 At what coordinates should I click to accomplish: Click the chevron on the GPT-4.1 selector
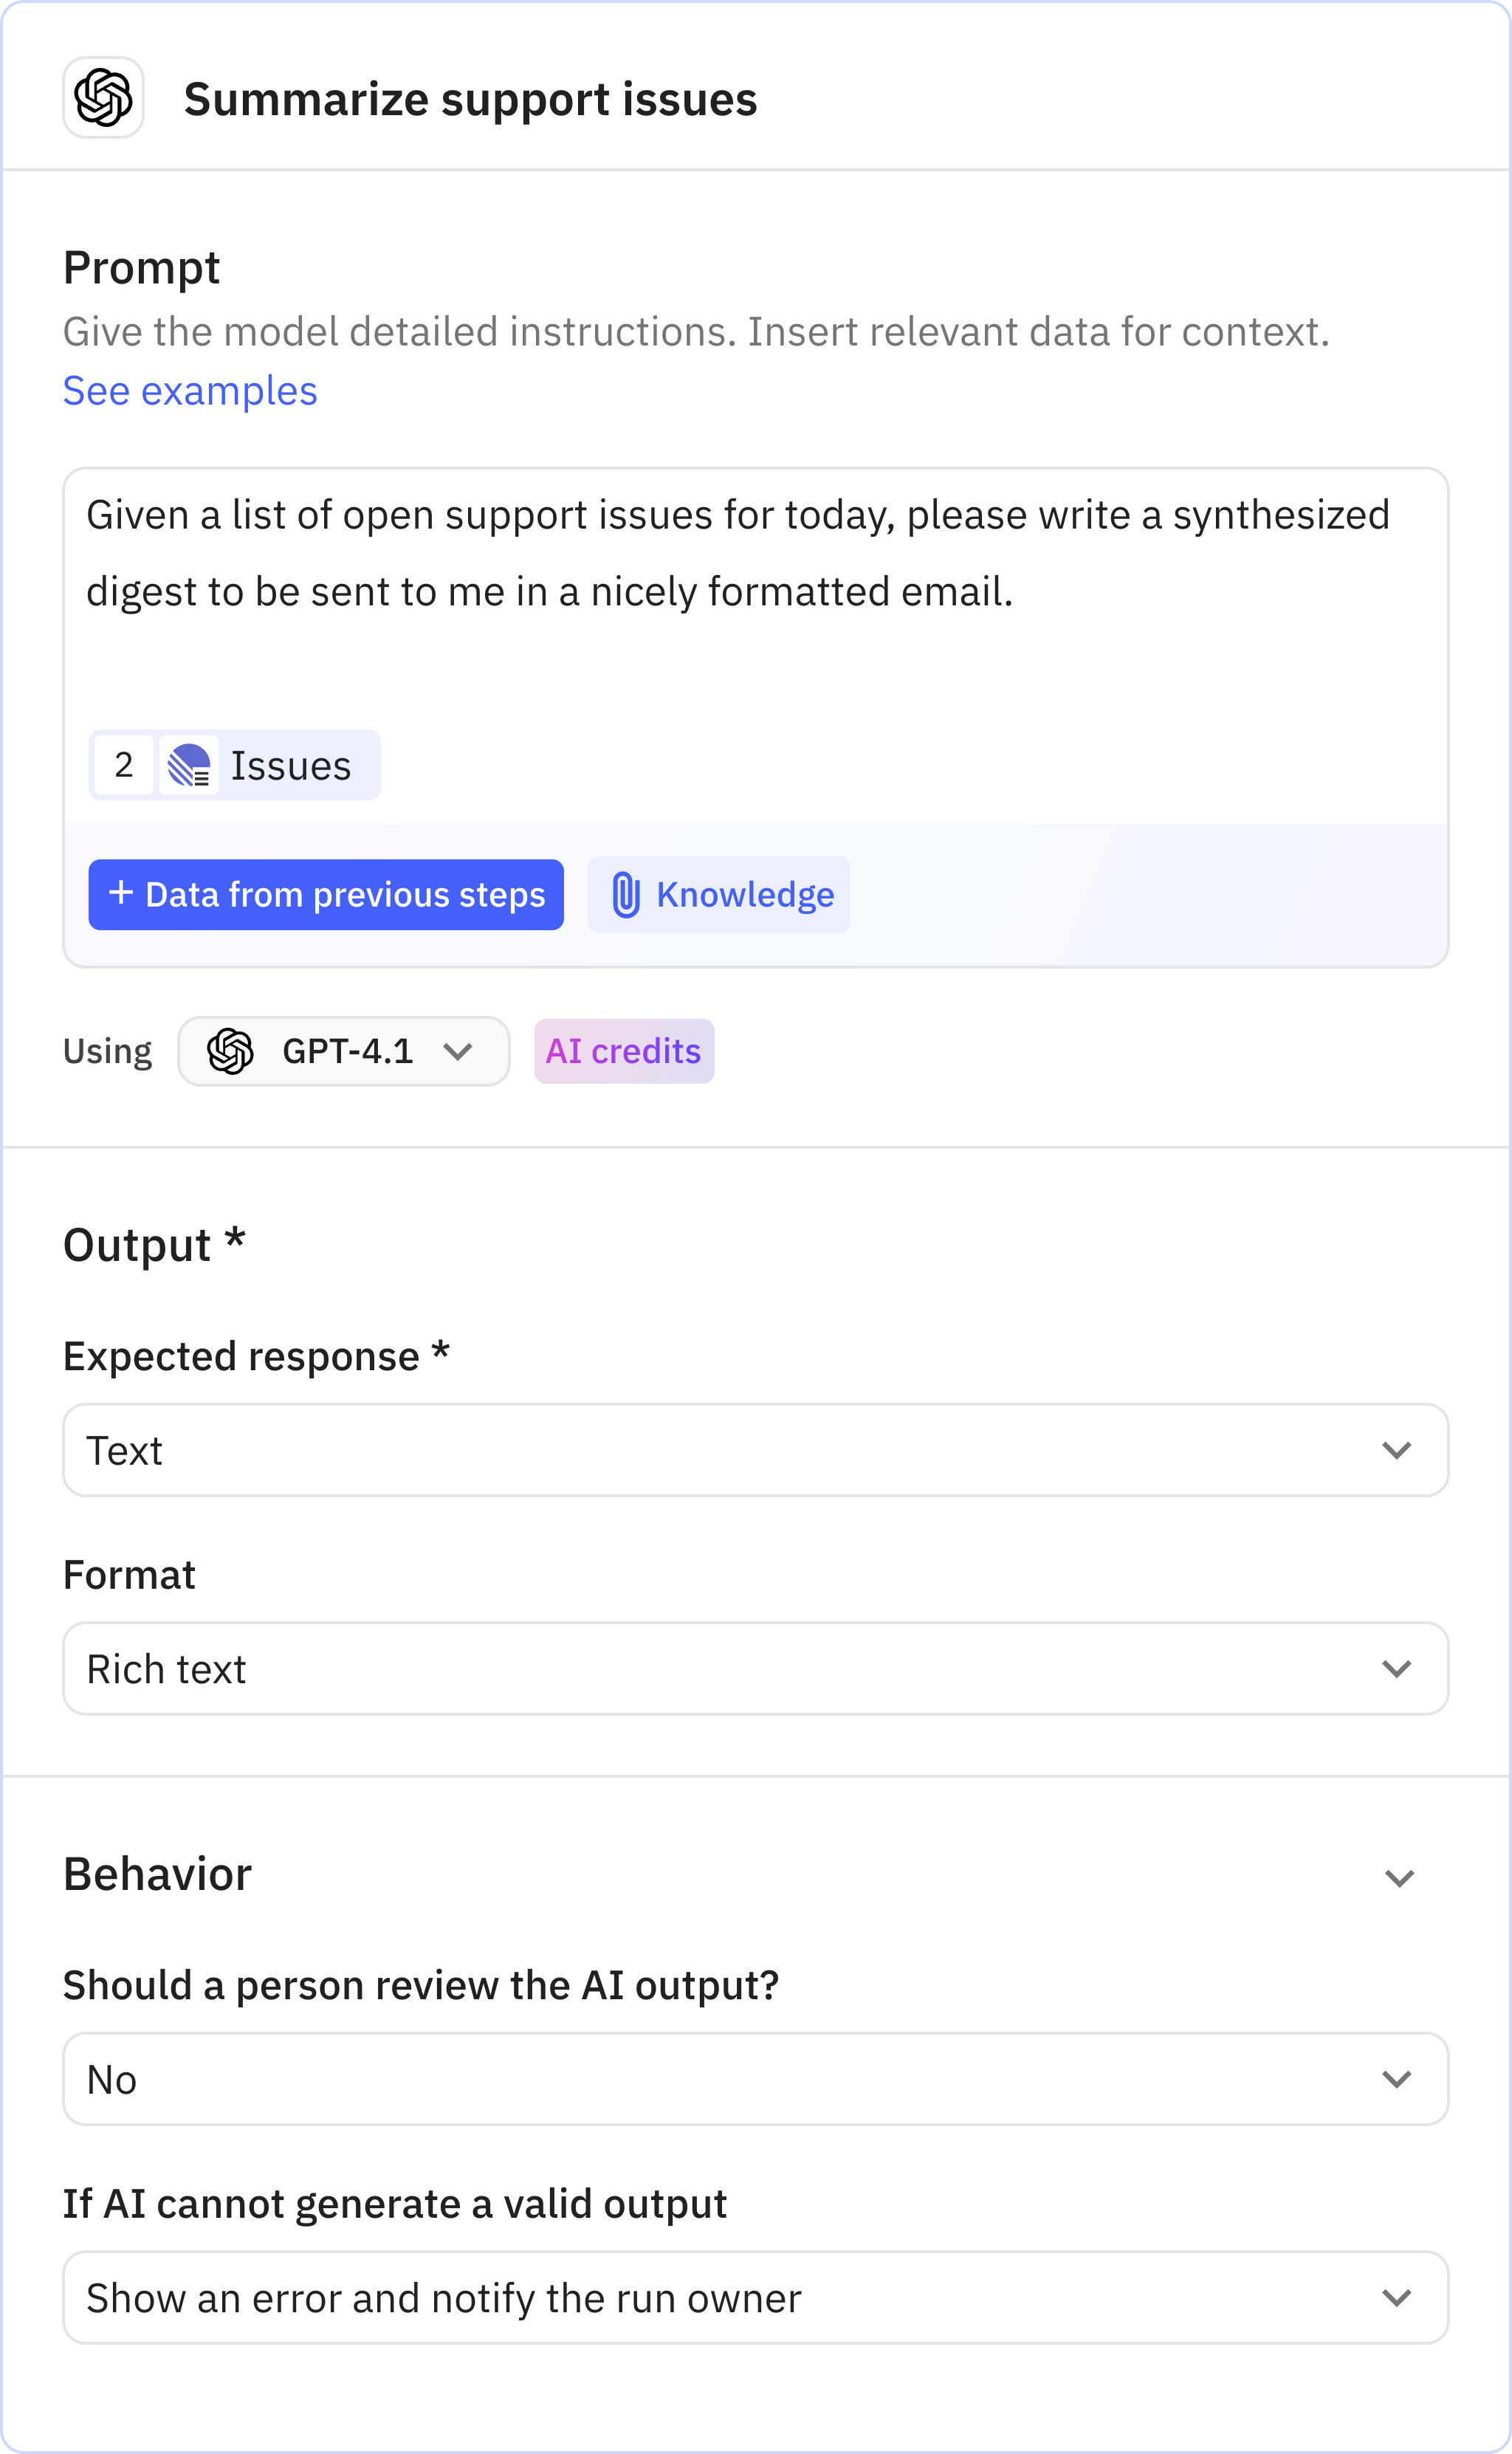[461, 1051]
